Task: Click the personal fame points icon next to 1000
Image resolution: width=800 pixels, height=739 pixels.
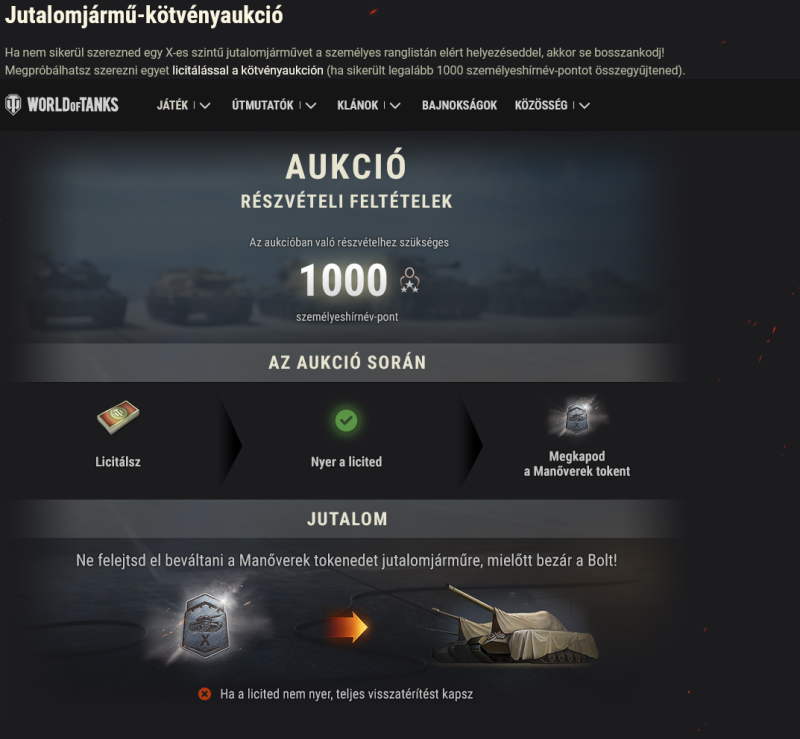Action: pyautogui.click(x=409, y=280)
